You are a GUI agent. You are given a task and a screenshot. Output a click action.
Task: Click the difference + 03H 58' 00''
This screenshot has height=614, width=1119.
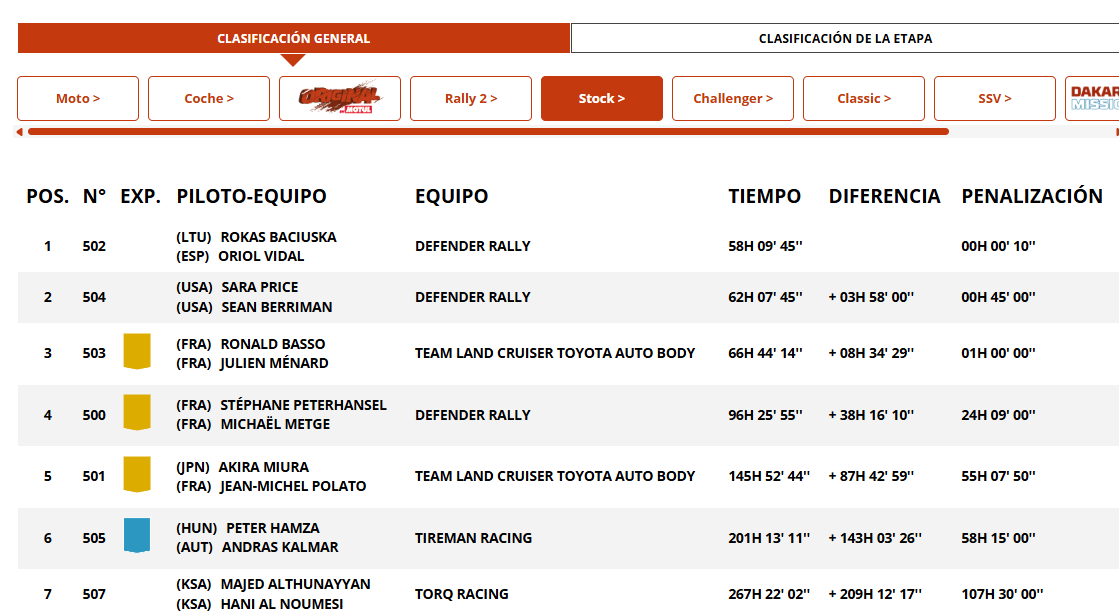coord(871,297)
